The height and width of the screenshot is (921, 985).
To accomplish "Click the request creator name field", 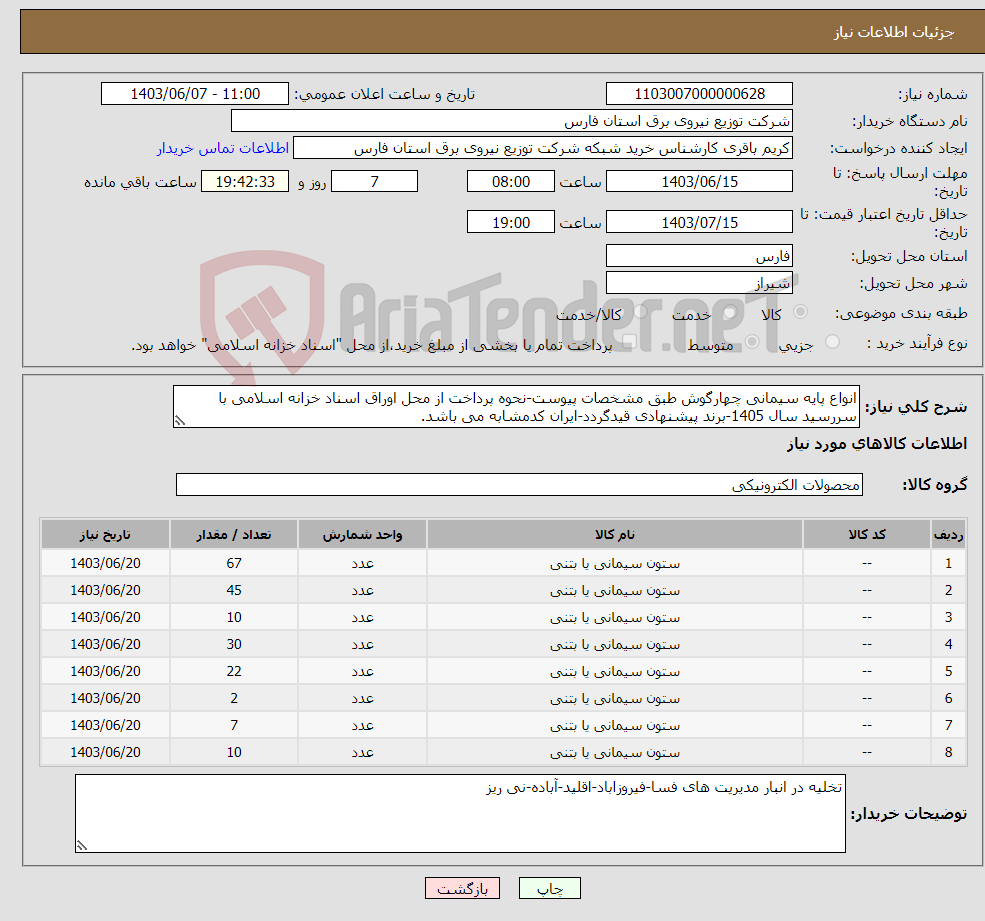I will click(x=543, y=148).
